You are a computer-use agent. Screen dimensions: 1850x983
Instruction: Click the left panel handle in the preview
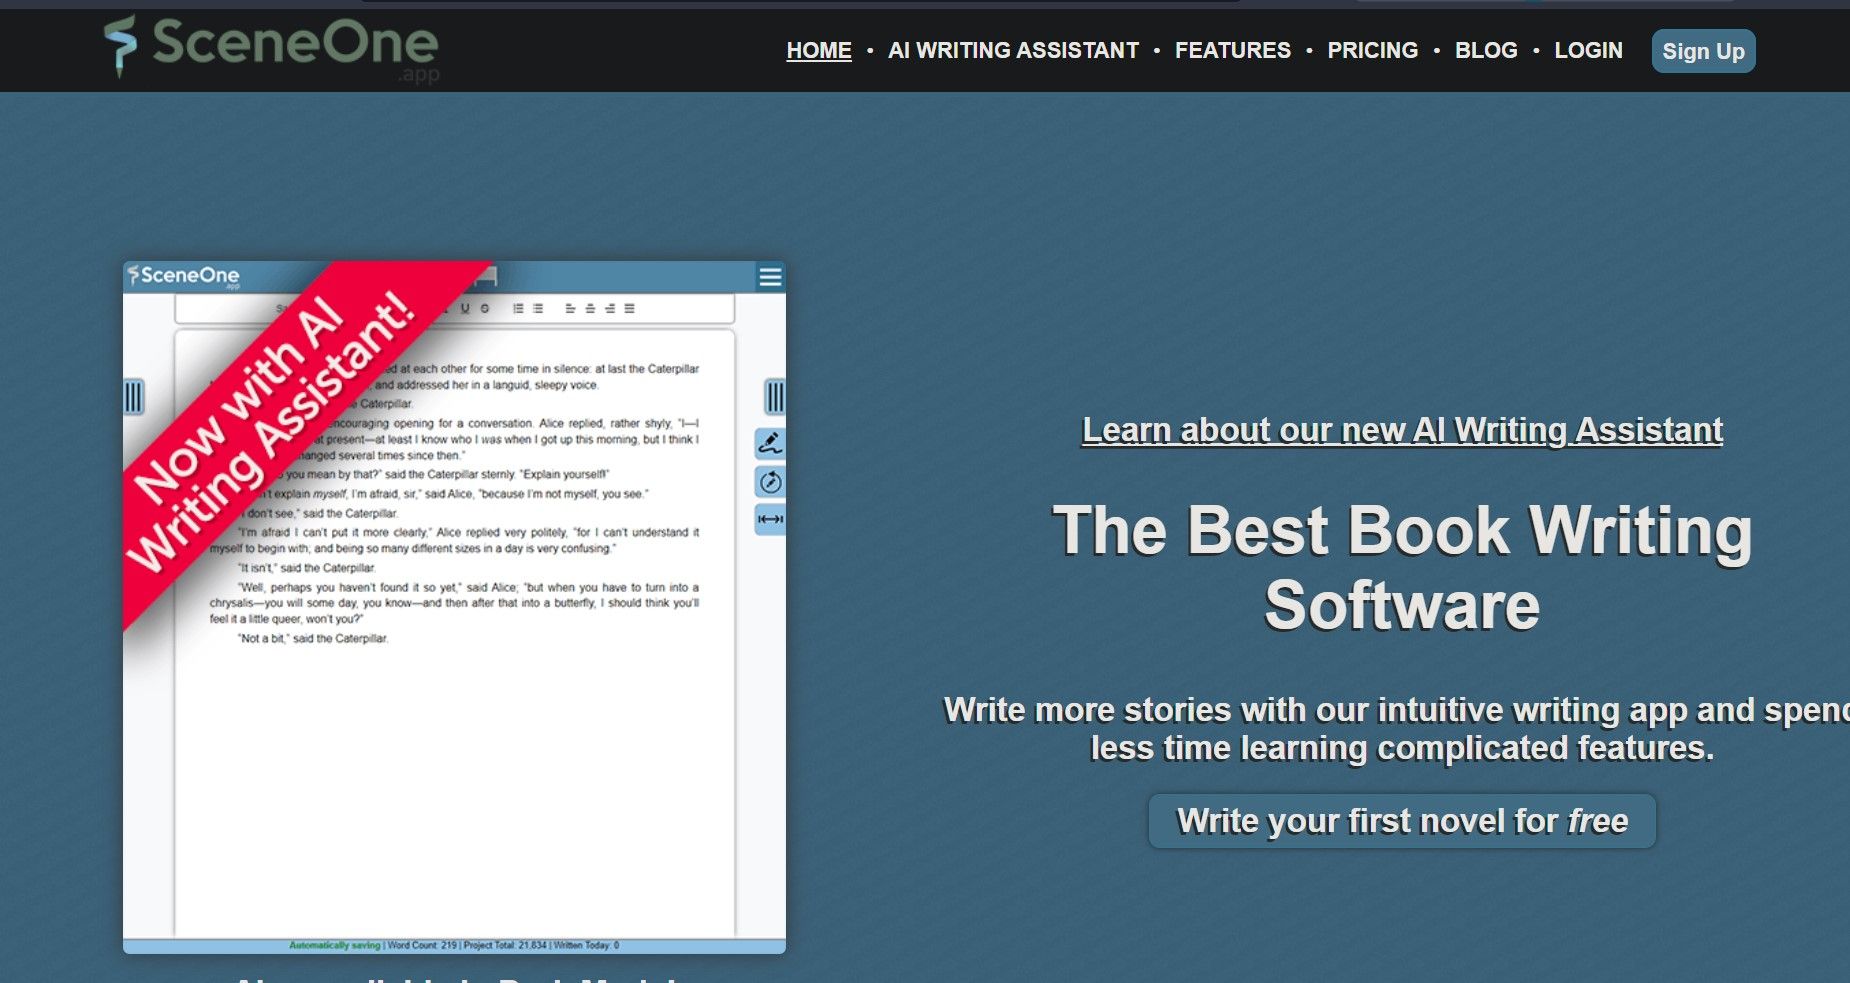134,397
